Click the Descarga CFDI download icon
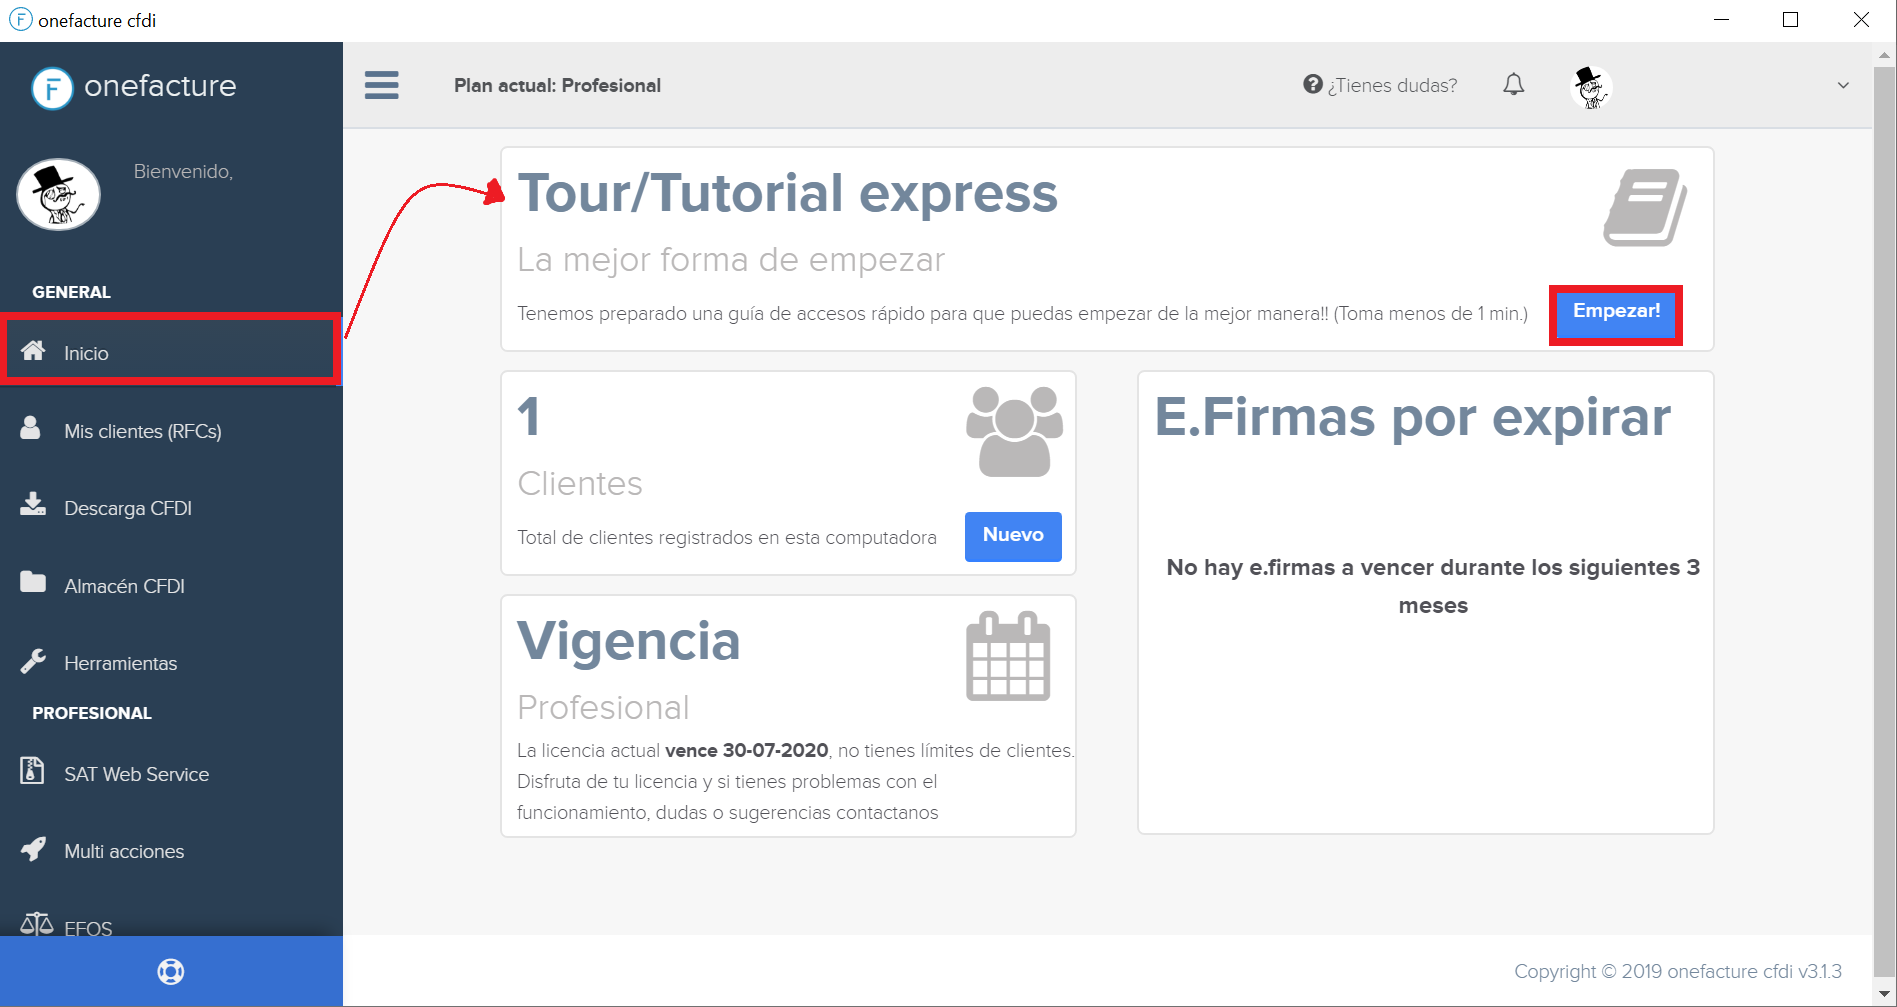This screenshot has height=1007, width=1897. 31,505
